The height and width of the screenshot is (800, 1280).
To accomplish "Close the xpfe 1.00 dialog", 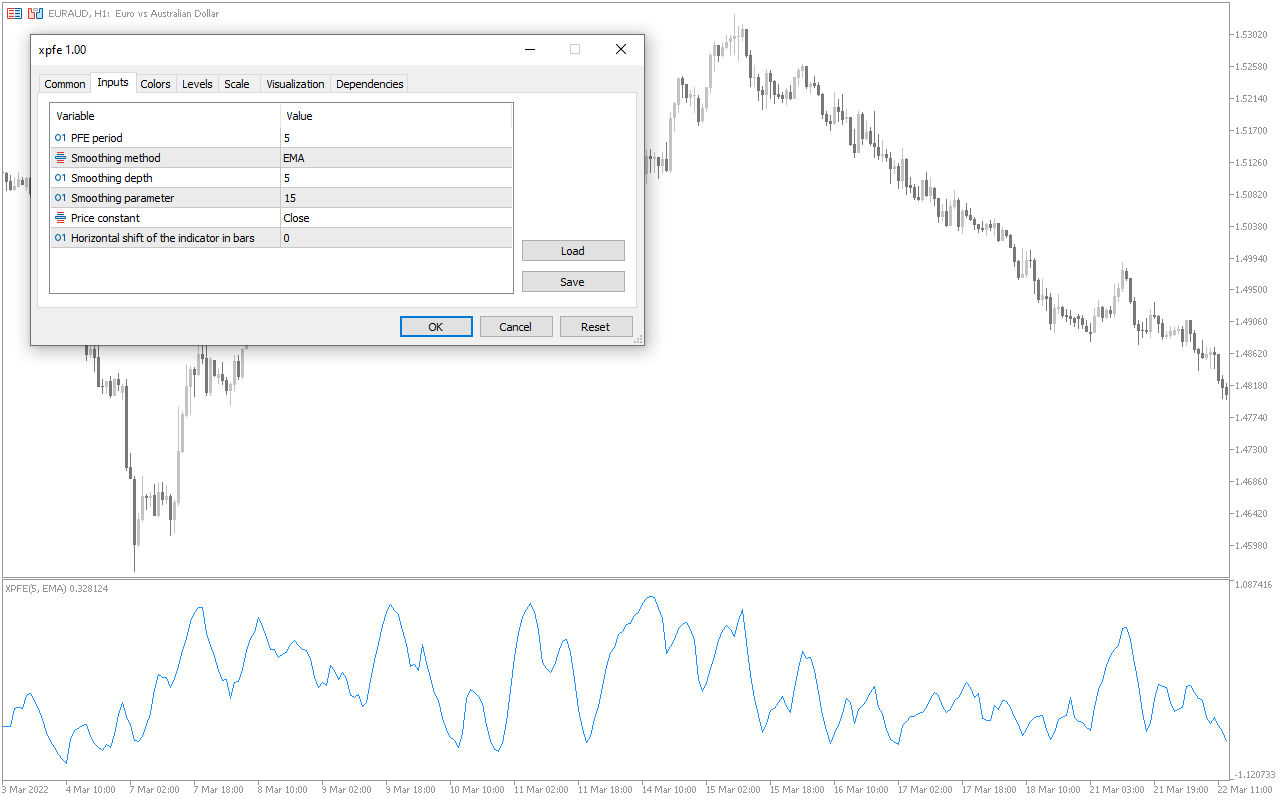I will (621, 49).
